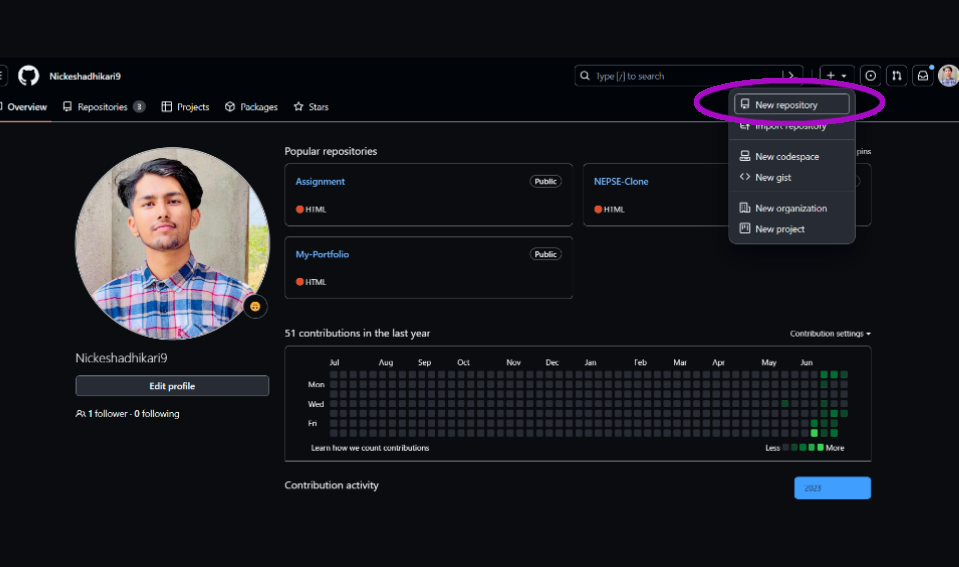Click the Edit profile button

(x=172, y=386)
